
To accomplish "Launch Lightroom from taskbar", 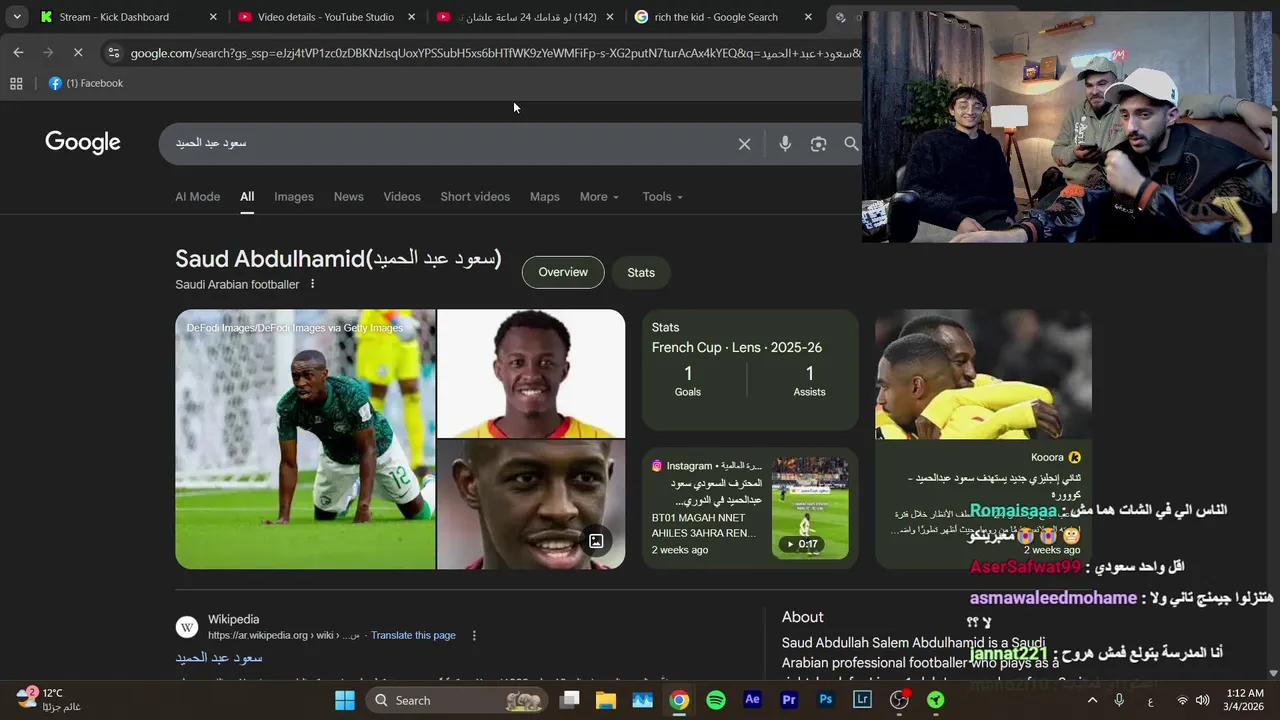I will 862,700.
